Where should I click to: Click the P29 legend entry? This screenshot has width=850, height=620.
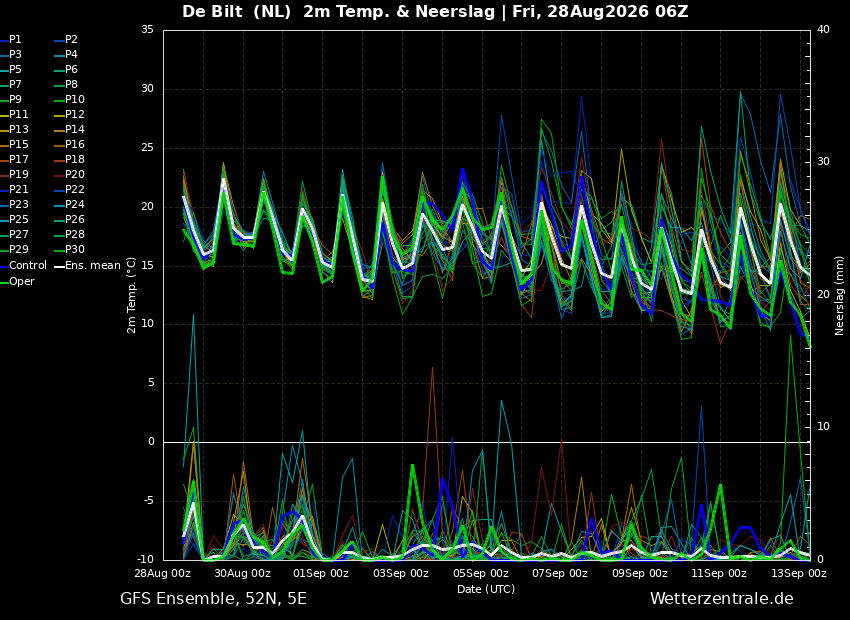pos(15,249)
